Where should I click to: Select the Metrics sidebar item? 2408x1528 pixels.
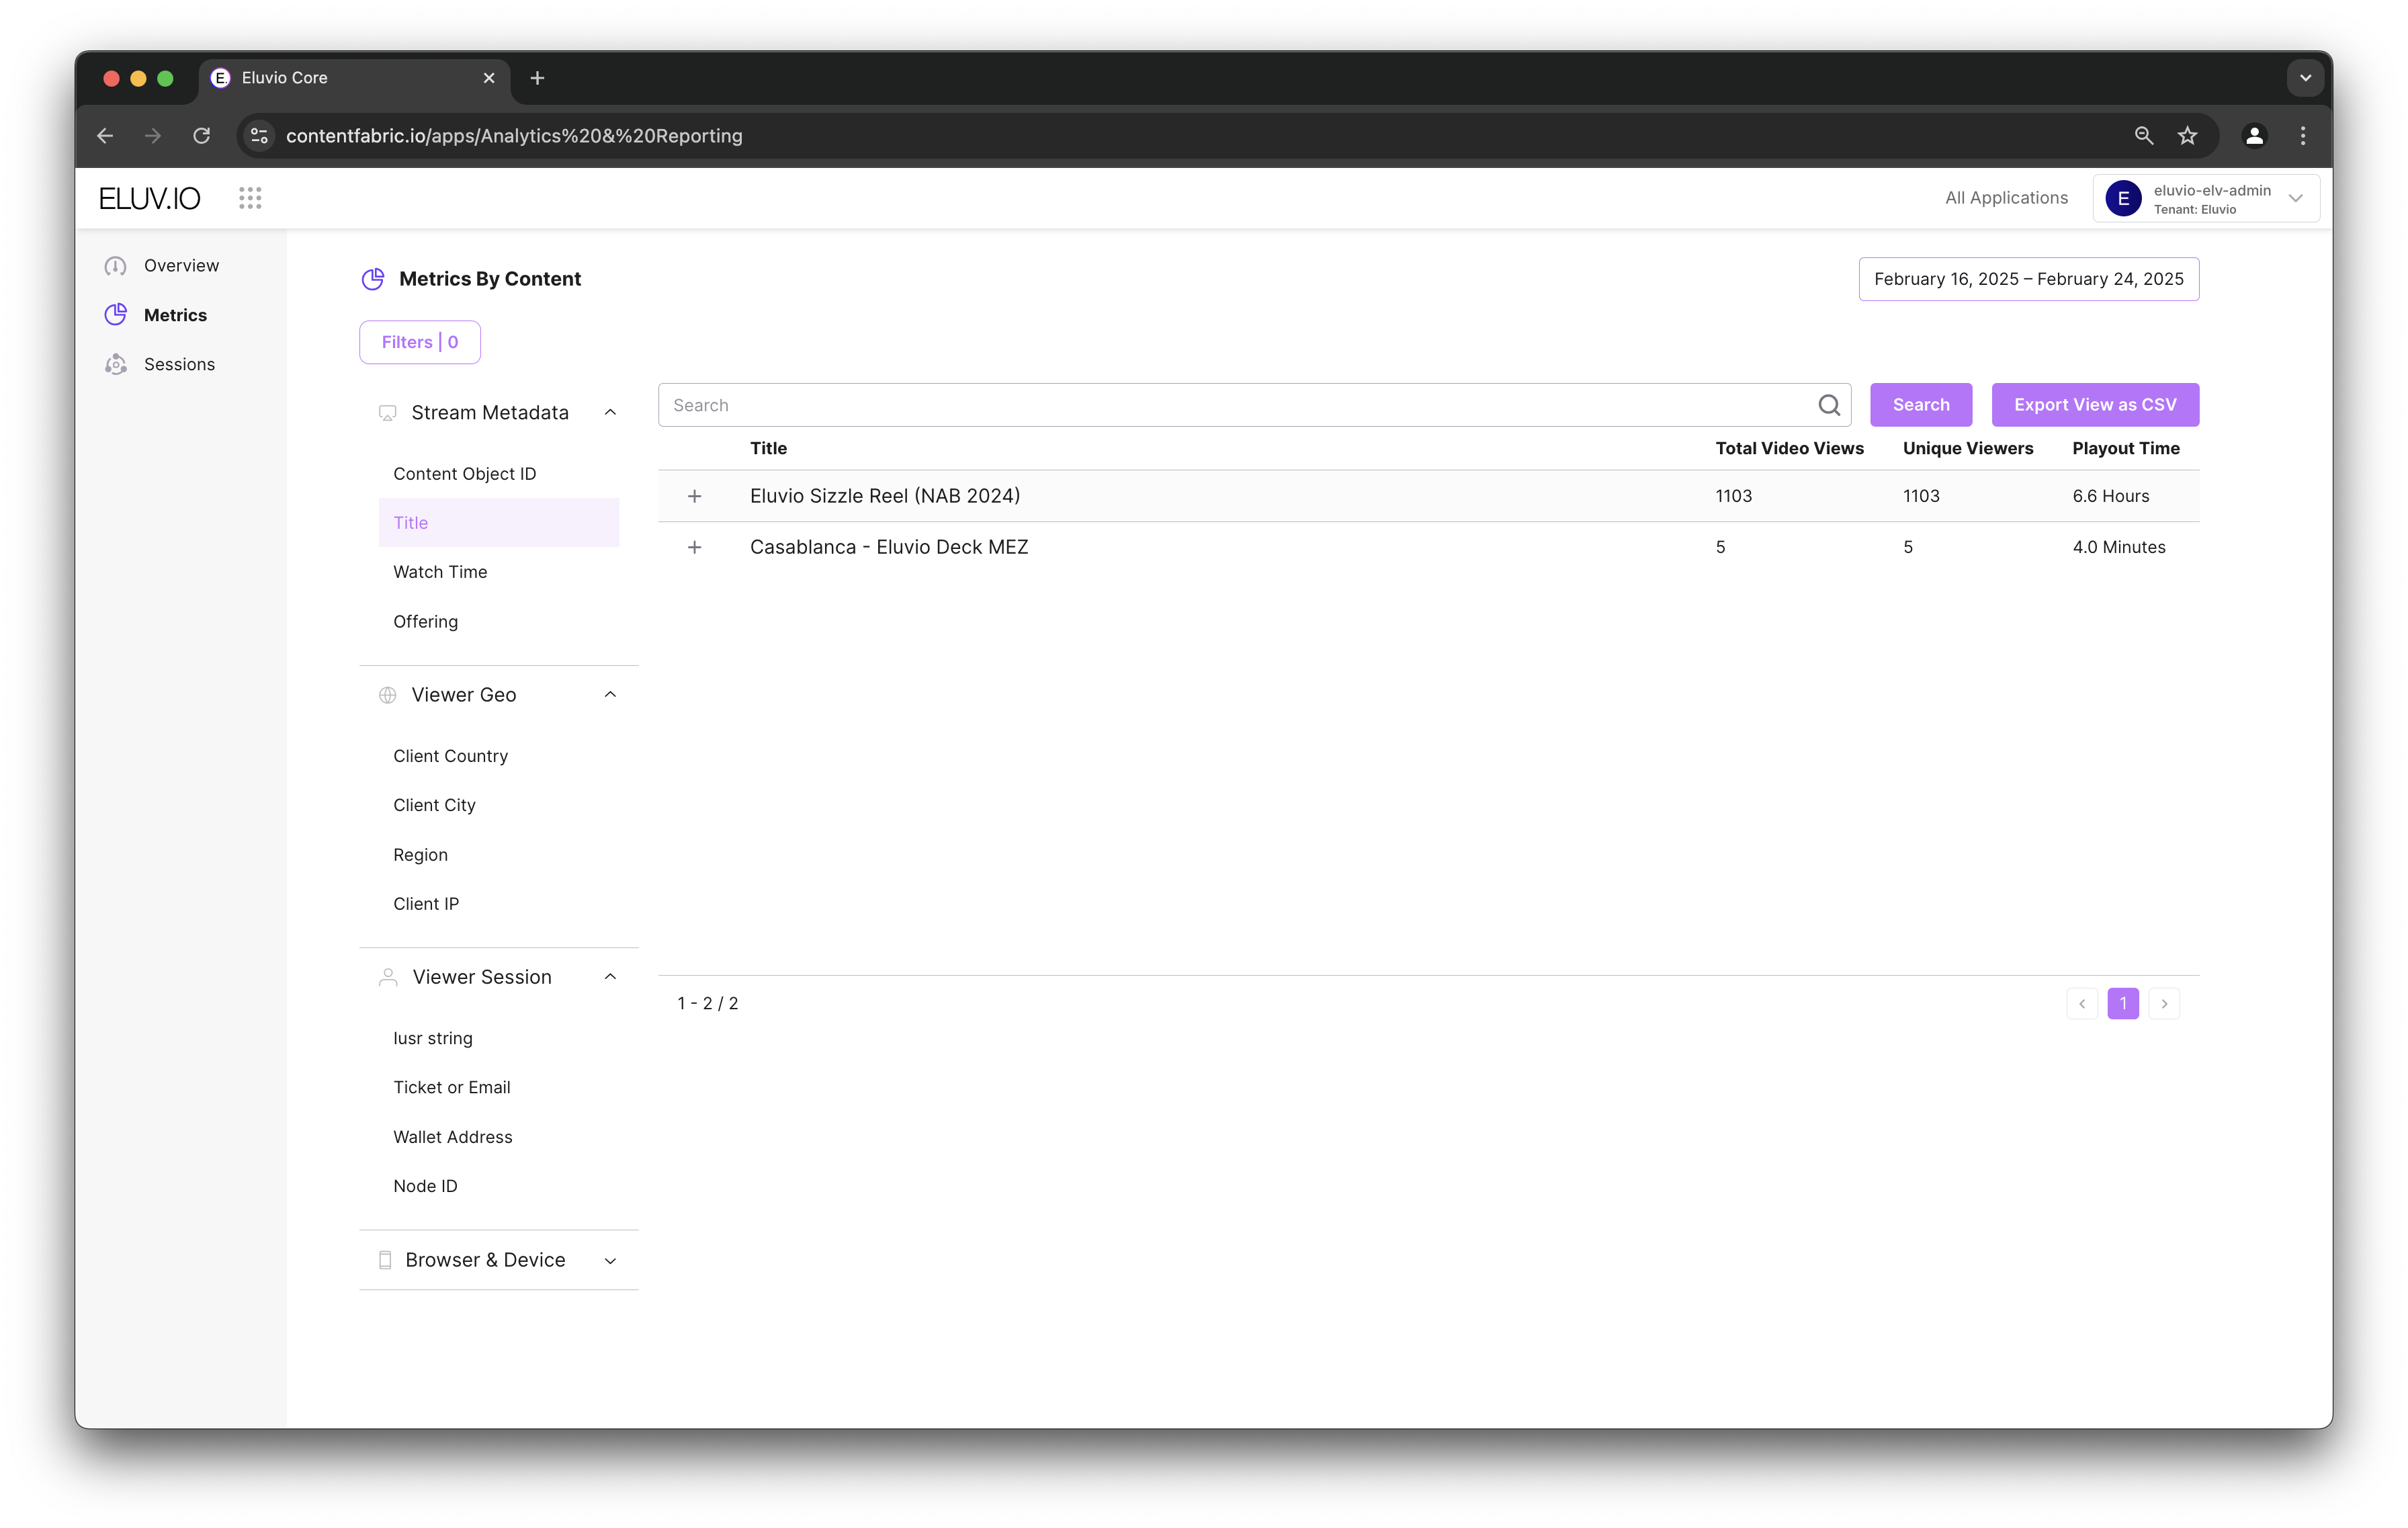click(x=175, y=315)
